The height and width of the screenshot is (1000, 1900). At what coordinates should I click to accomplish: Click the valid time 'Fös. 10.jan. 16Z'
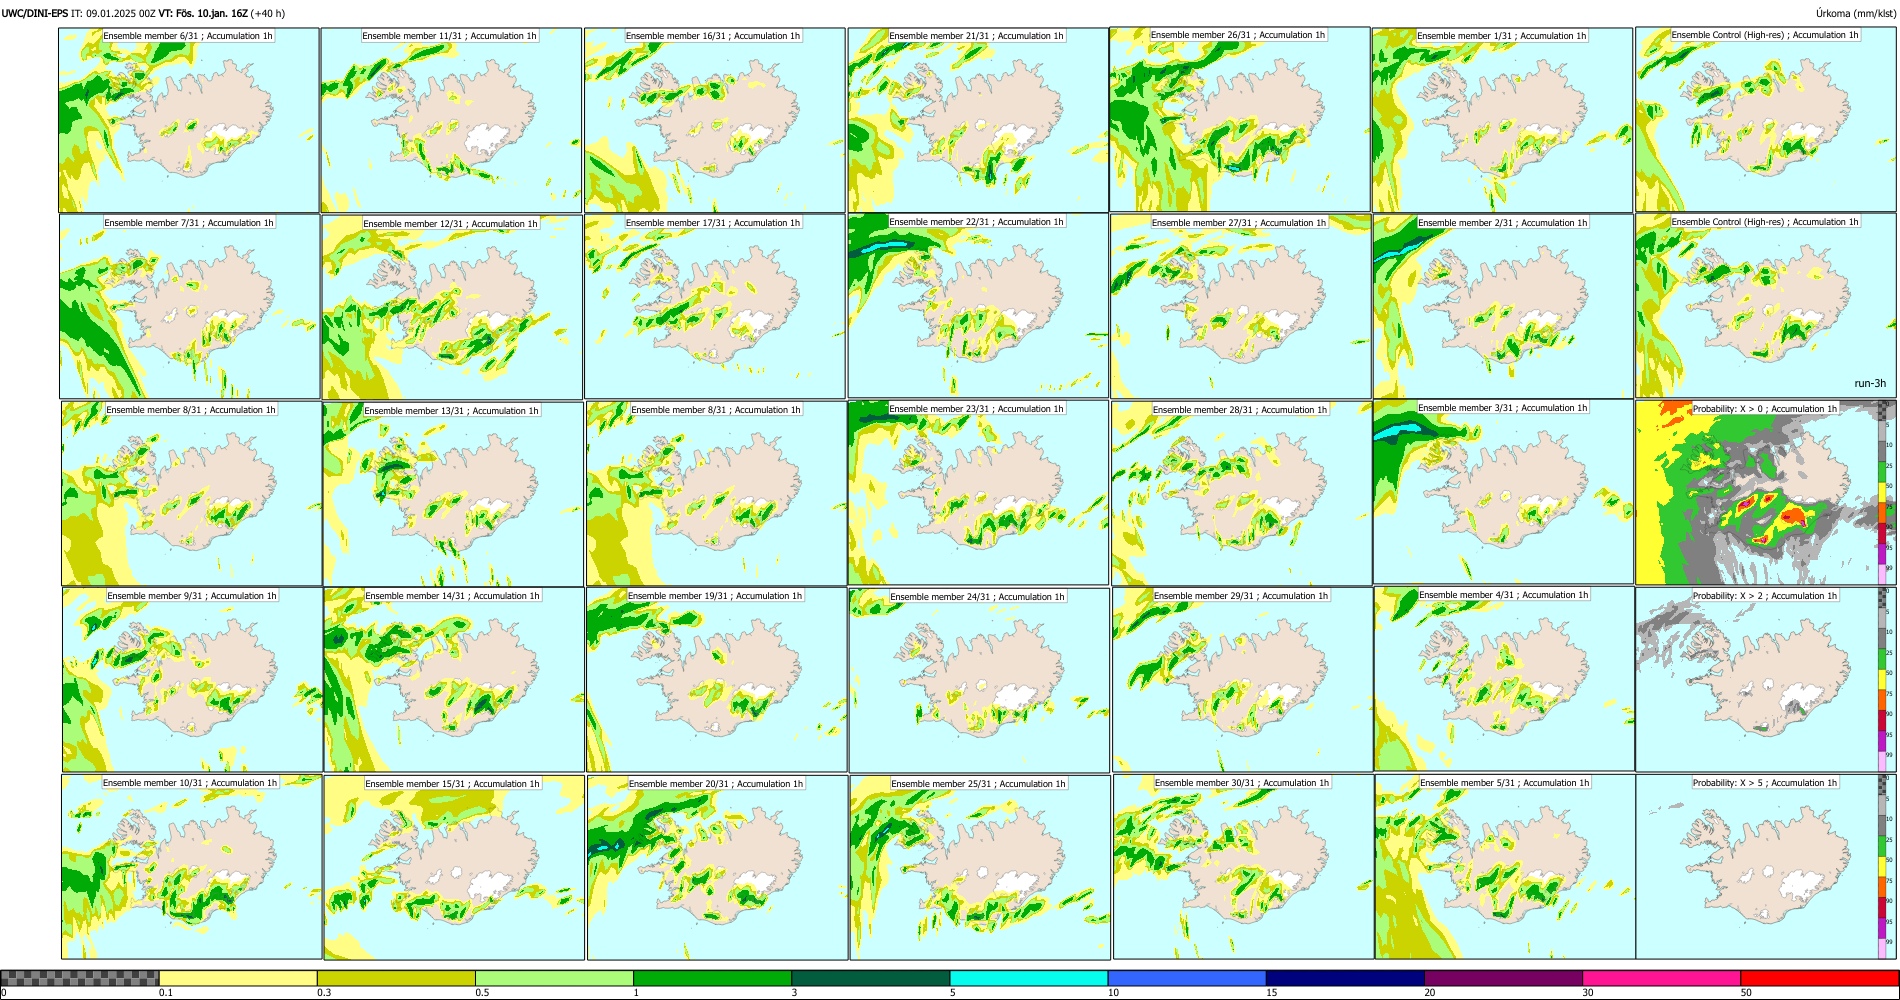point(213,14)
